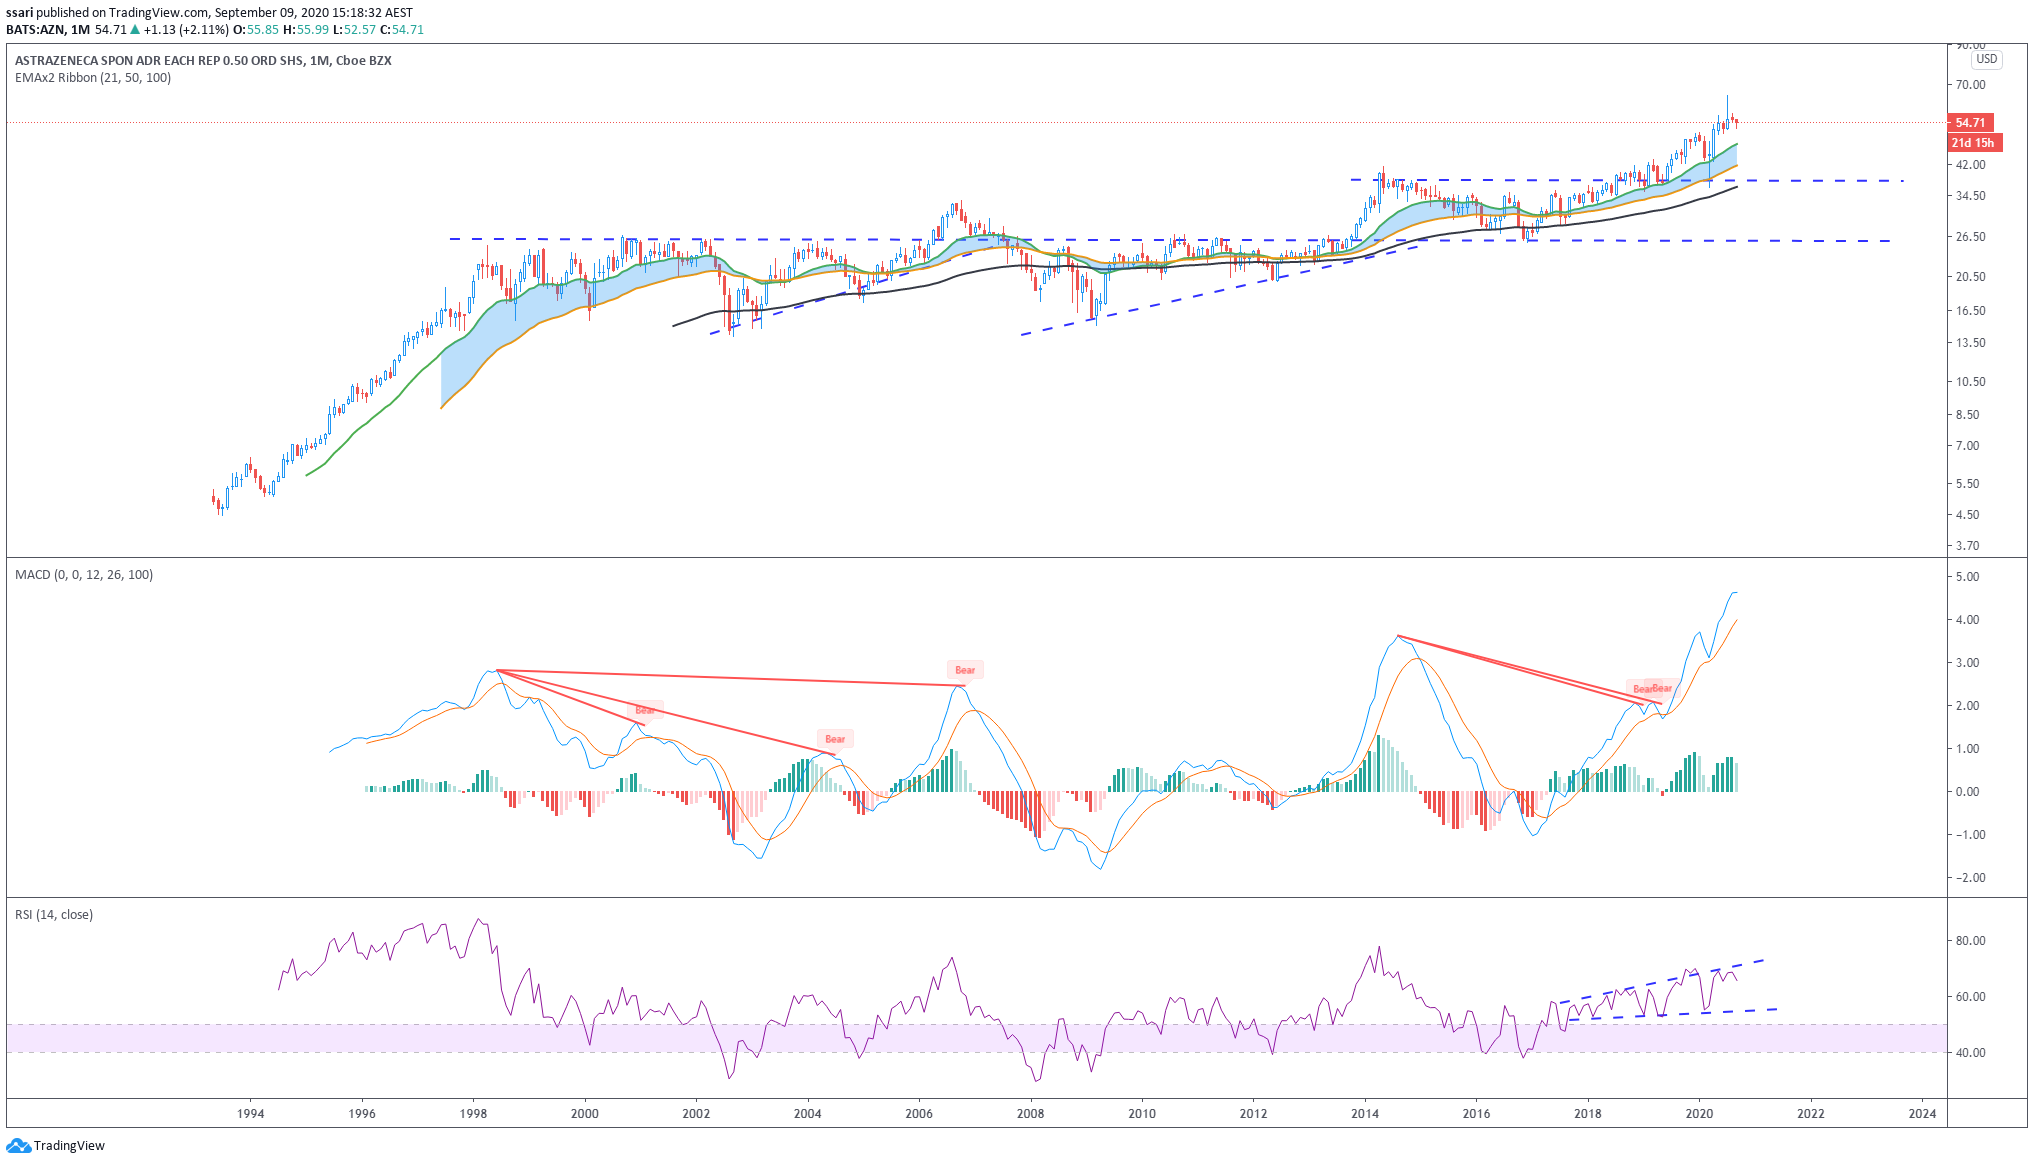Image resolution: width=2034 pixels, height=1164 pixels.
Task: Click the 34.50 price axis label
Action: pos(1971,196)
